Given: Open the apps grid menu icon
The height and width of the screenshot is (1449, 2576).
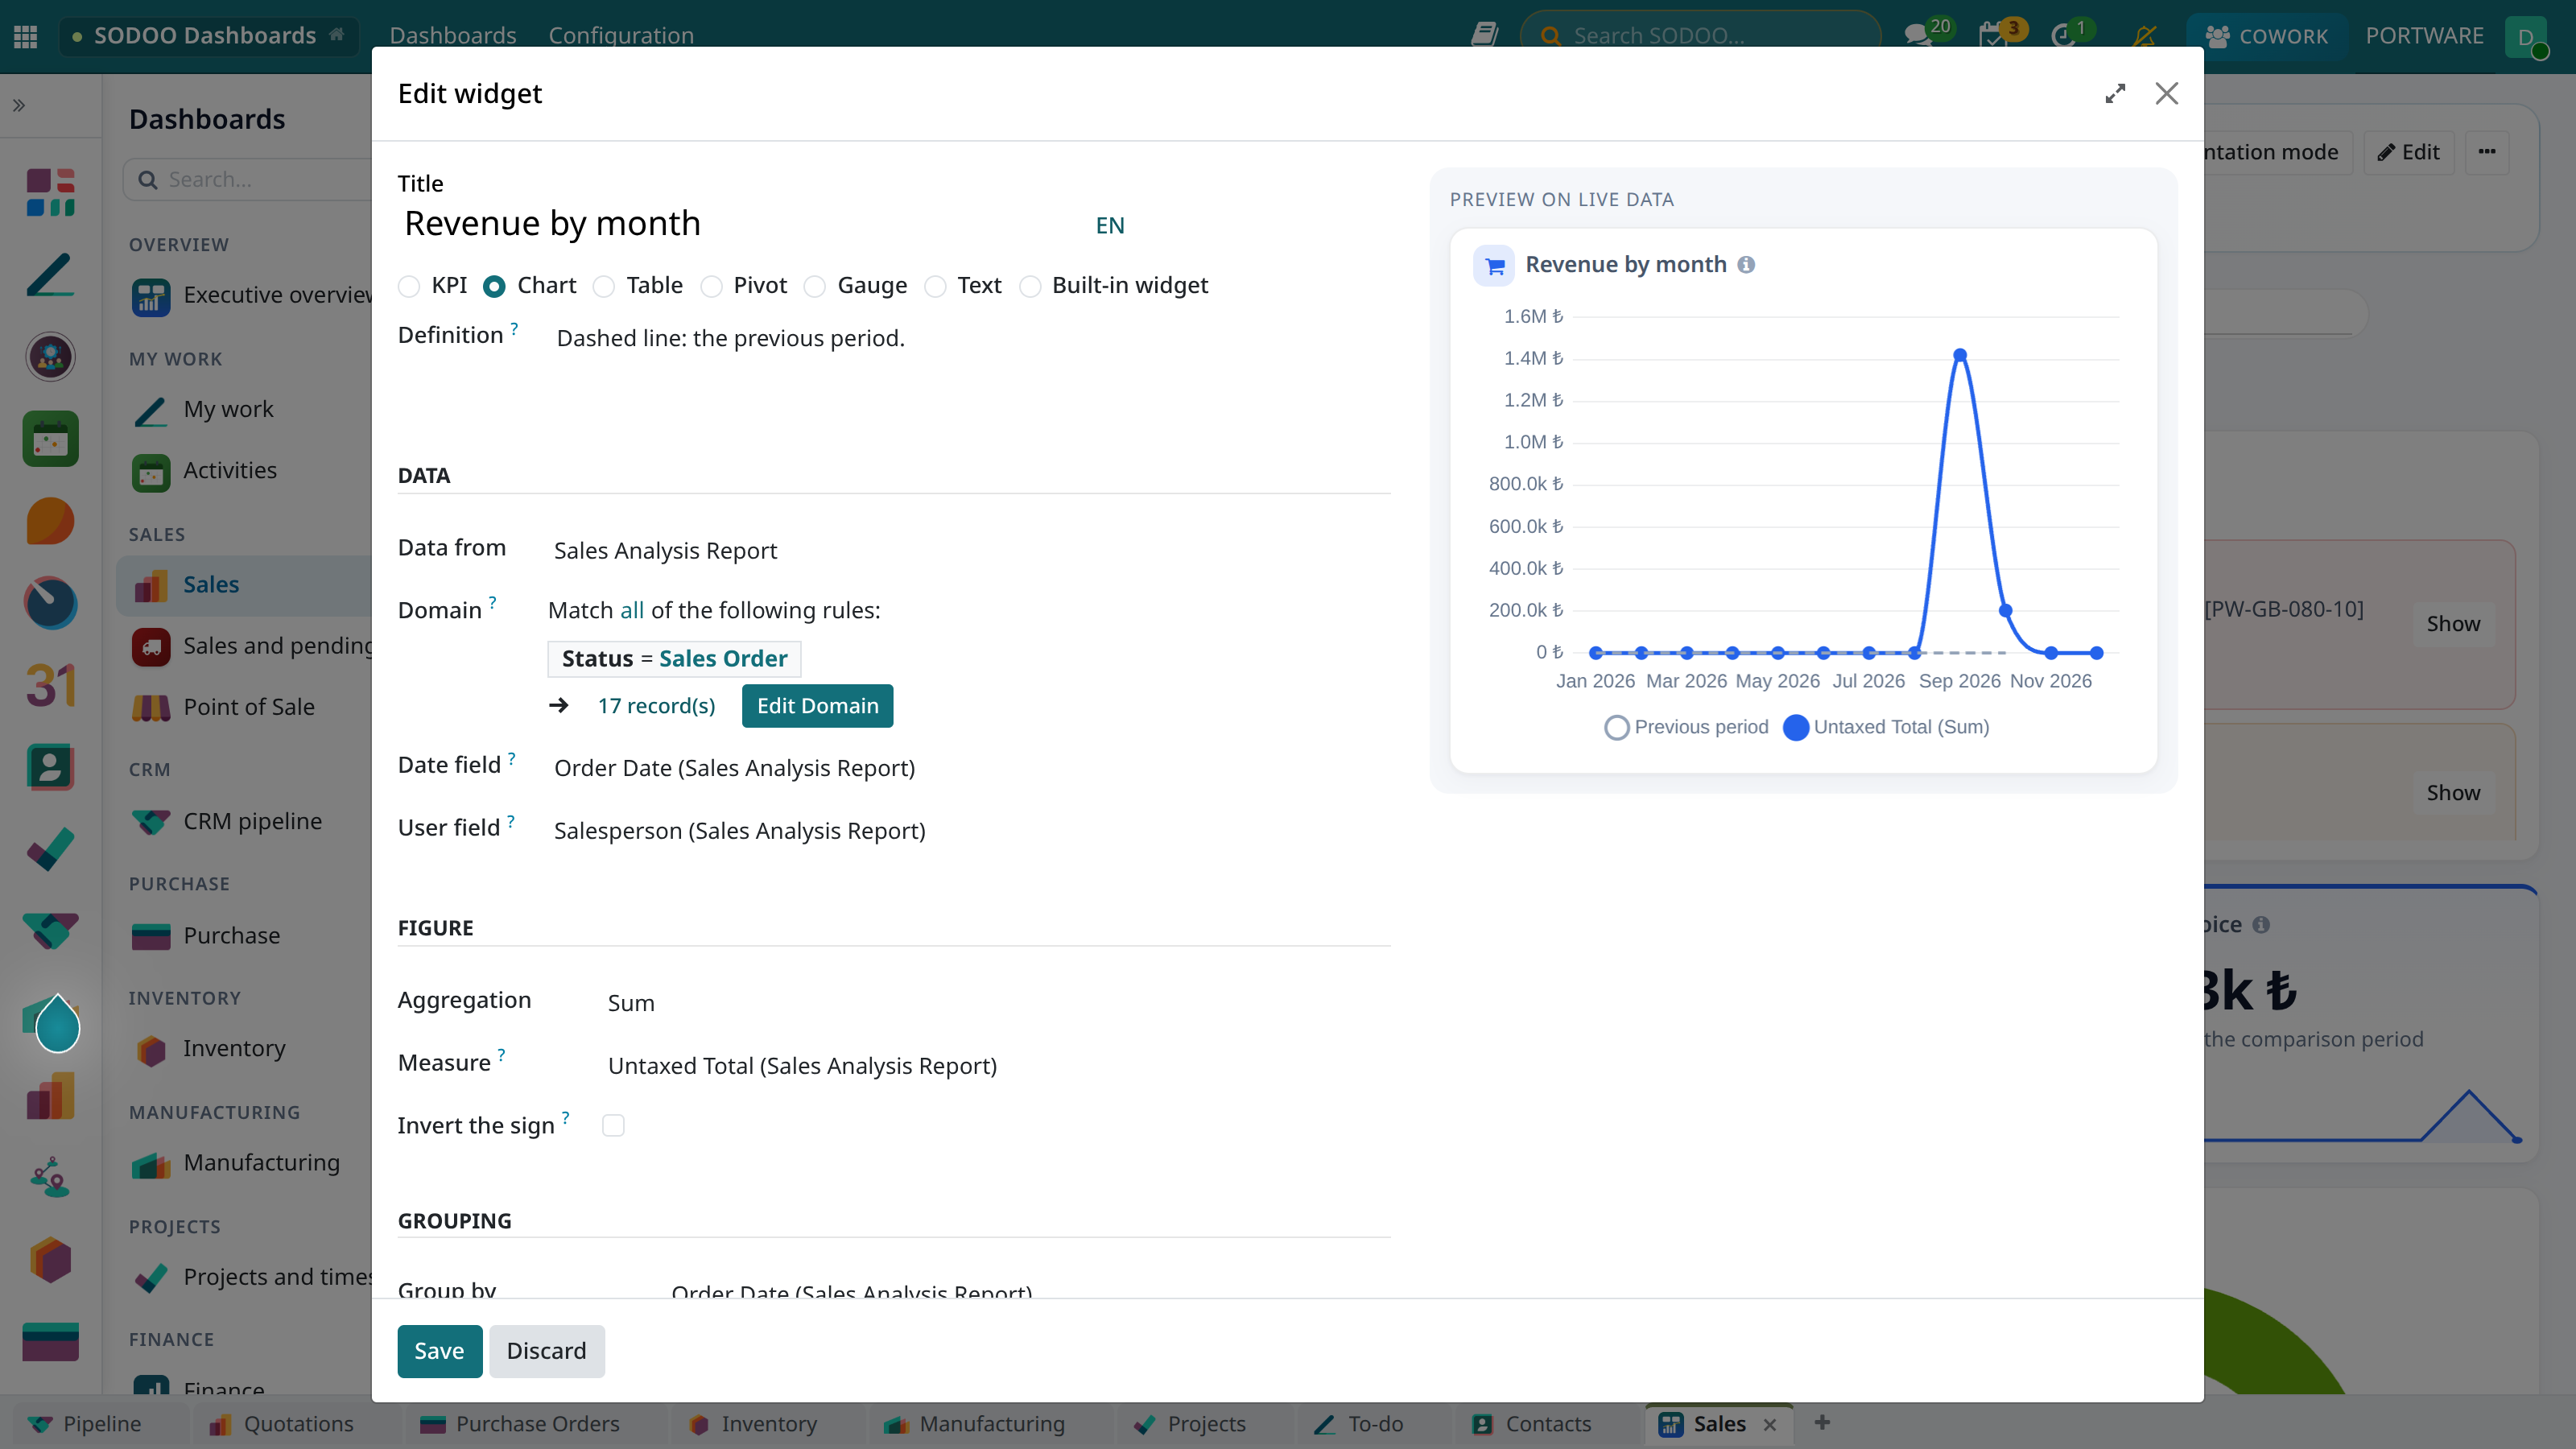Looking at the screenshot, I should pyautogui.click(x=26, y=36).
